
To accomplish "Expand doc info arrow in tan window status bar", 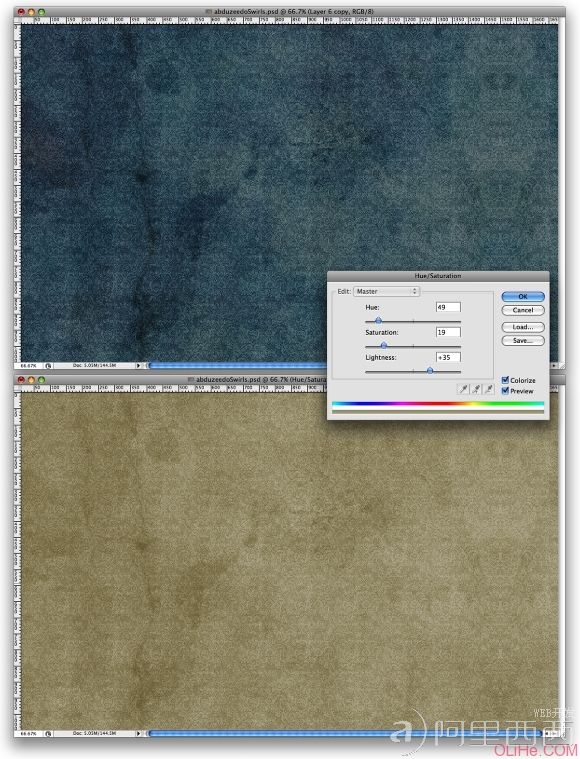I will pyautogui.click(x=138, y=733).
